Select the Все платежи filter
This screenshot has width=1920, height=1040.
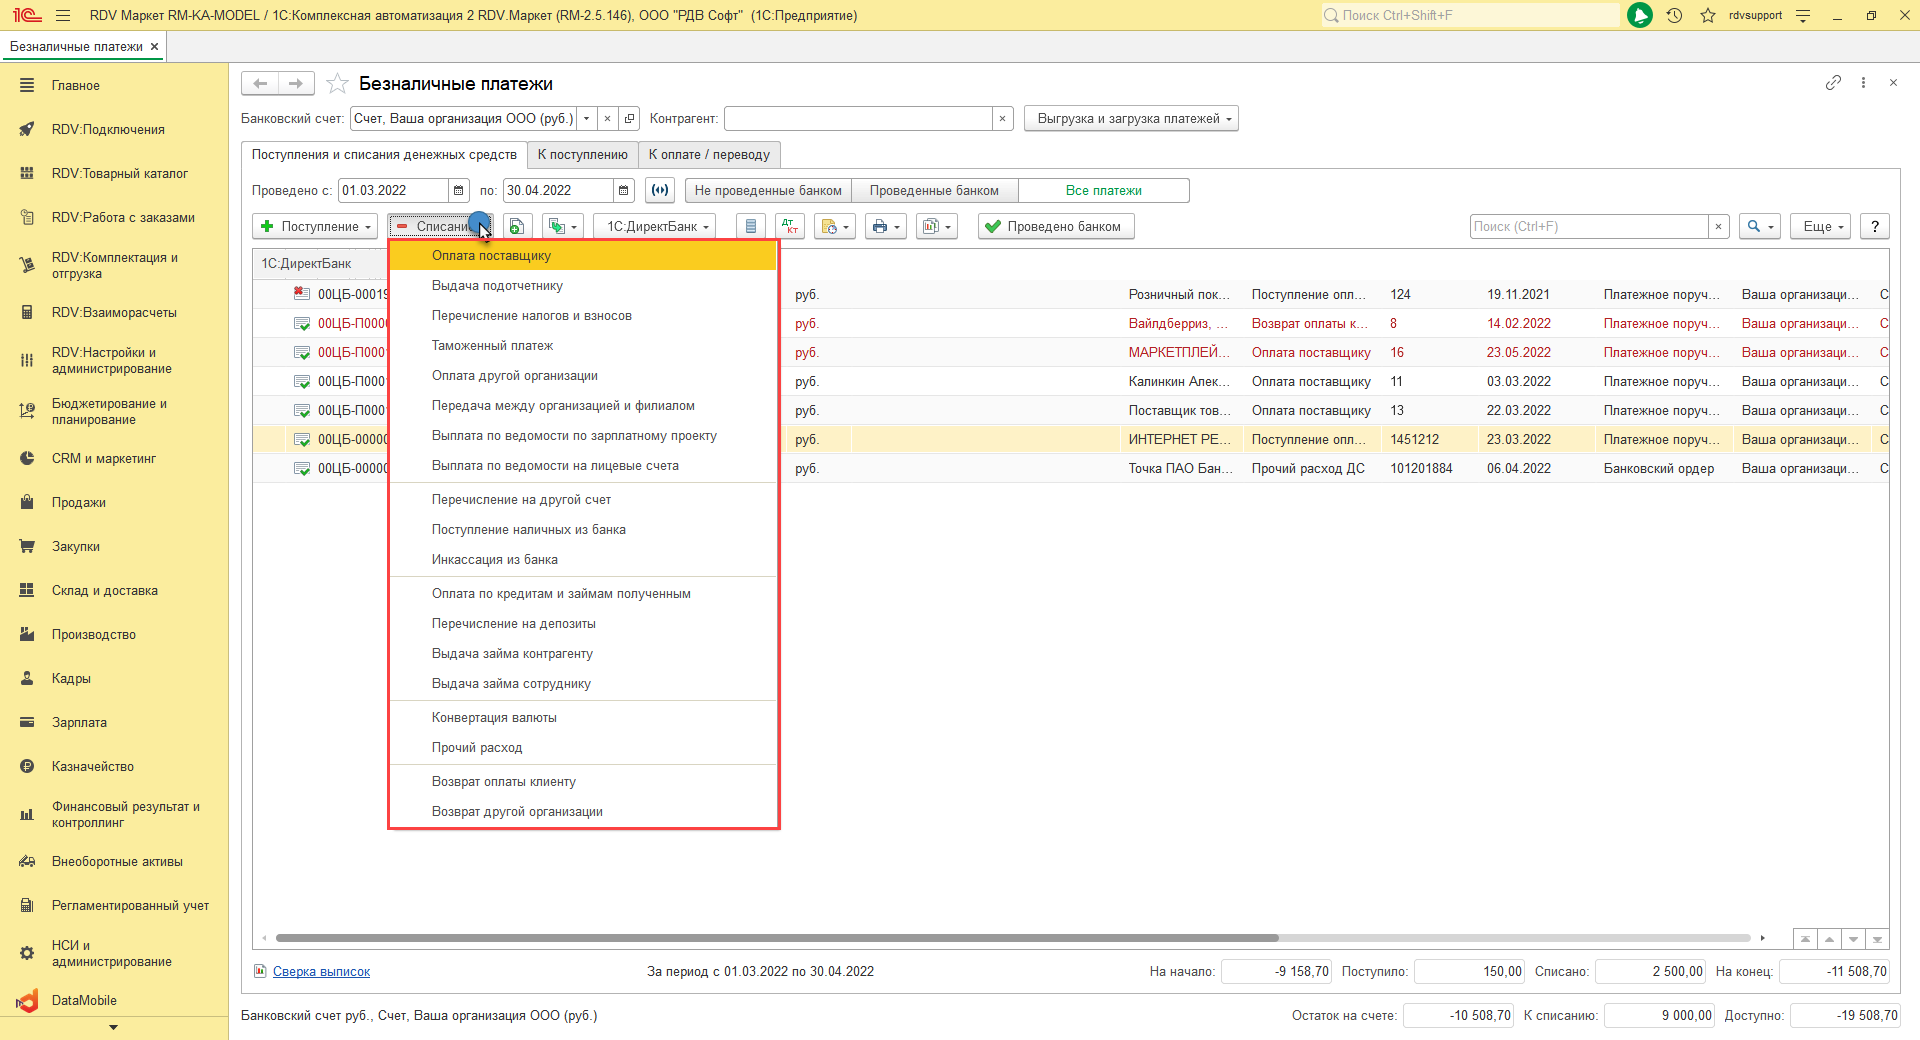tap(1103, 191)
